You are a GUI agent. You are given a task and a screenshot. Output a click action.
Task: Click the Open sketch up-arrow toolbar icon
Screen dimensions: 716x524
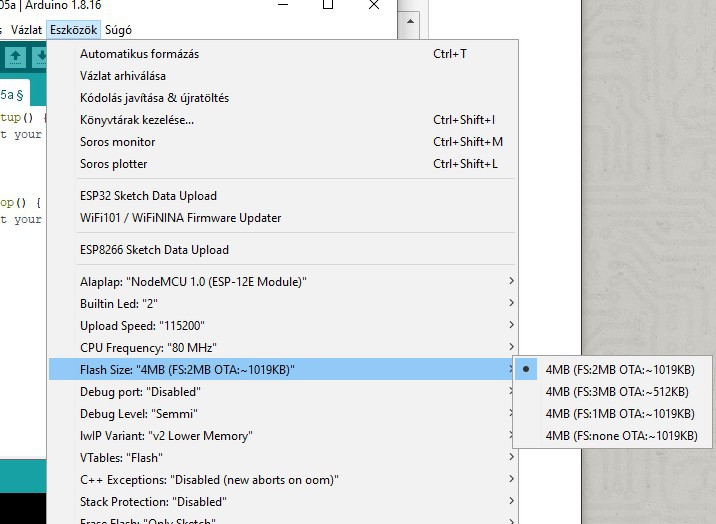point(16,57)
